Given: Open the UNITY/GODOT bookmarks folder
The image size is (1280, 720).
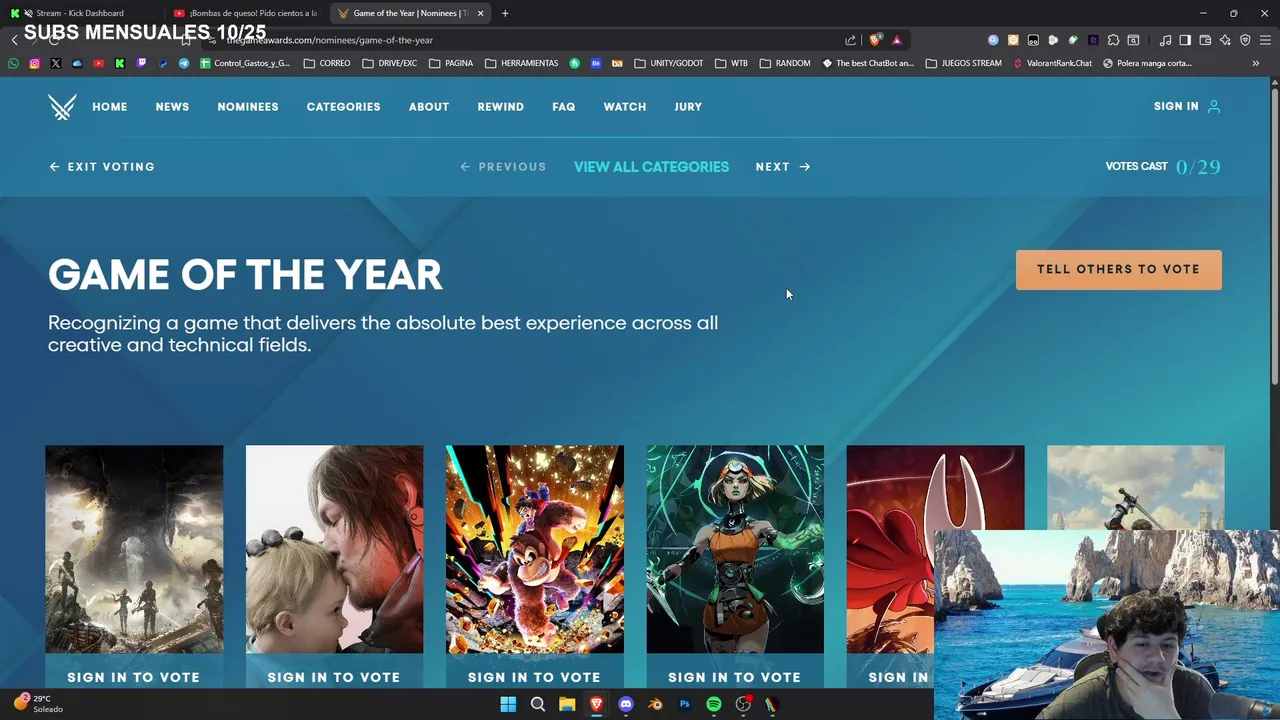Looking at the screenshot, I should tap(669, 63).
